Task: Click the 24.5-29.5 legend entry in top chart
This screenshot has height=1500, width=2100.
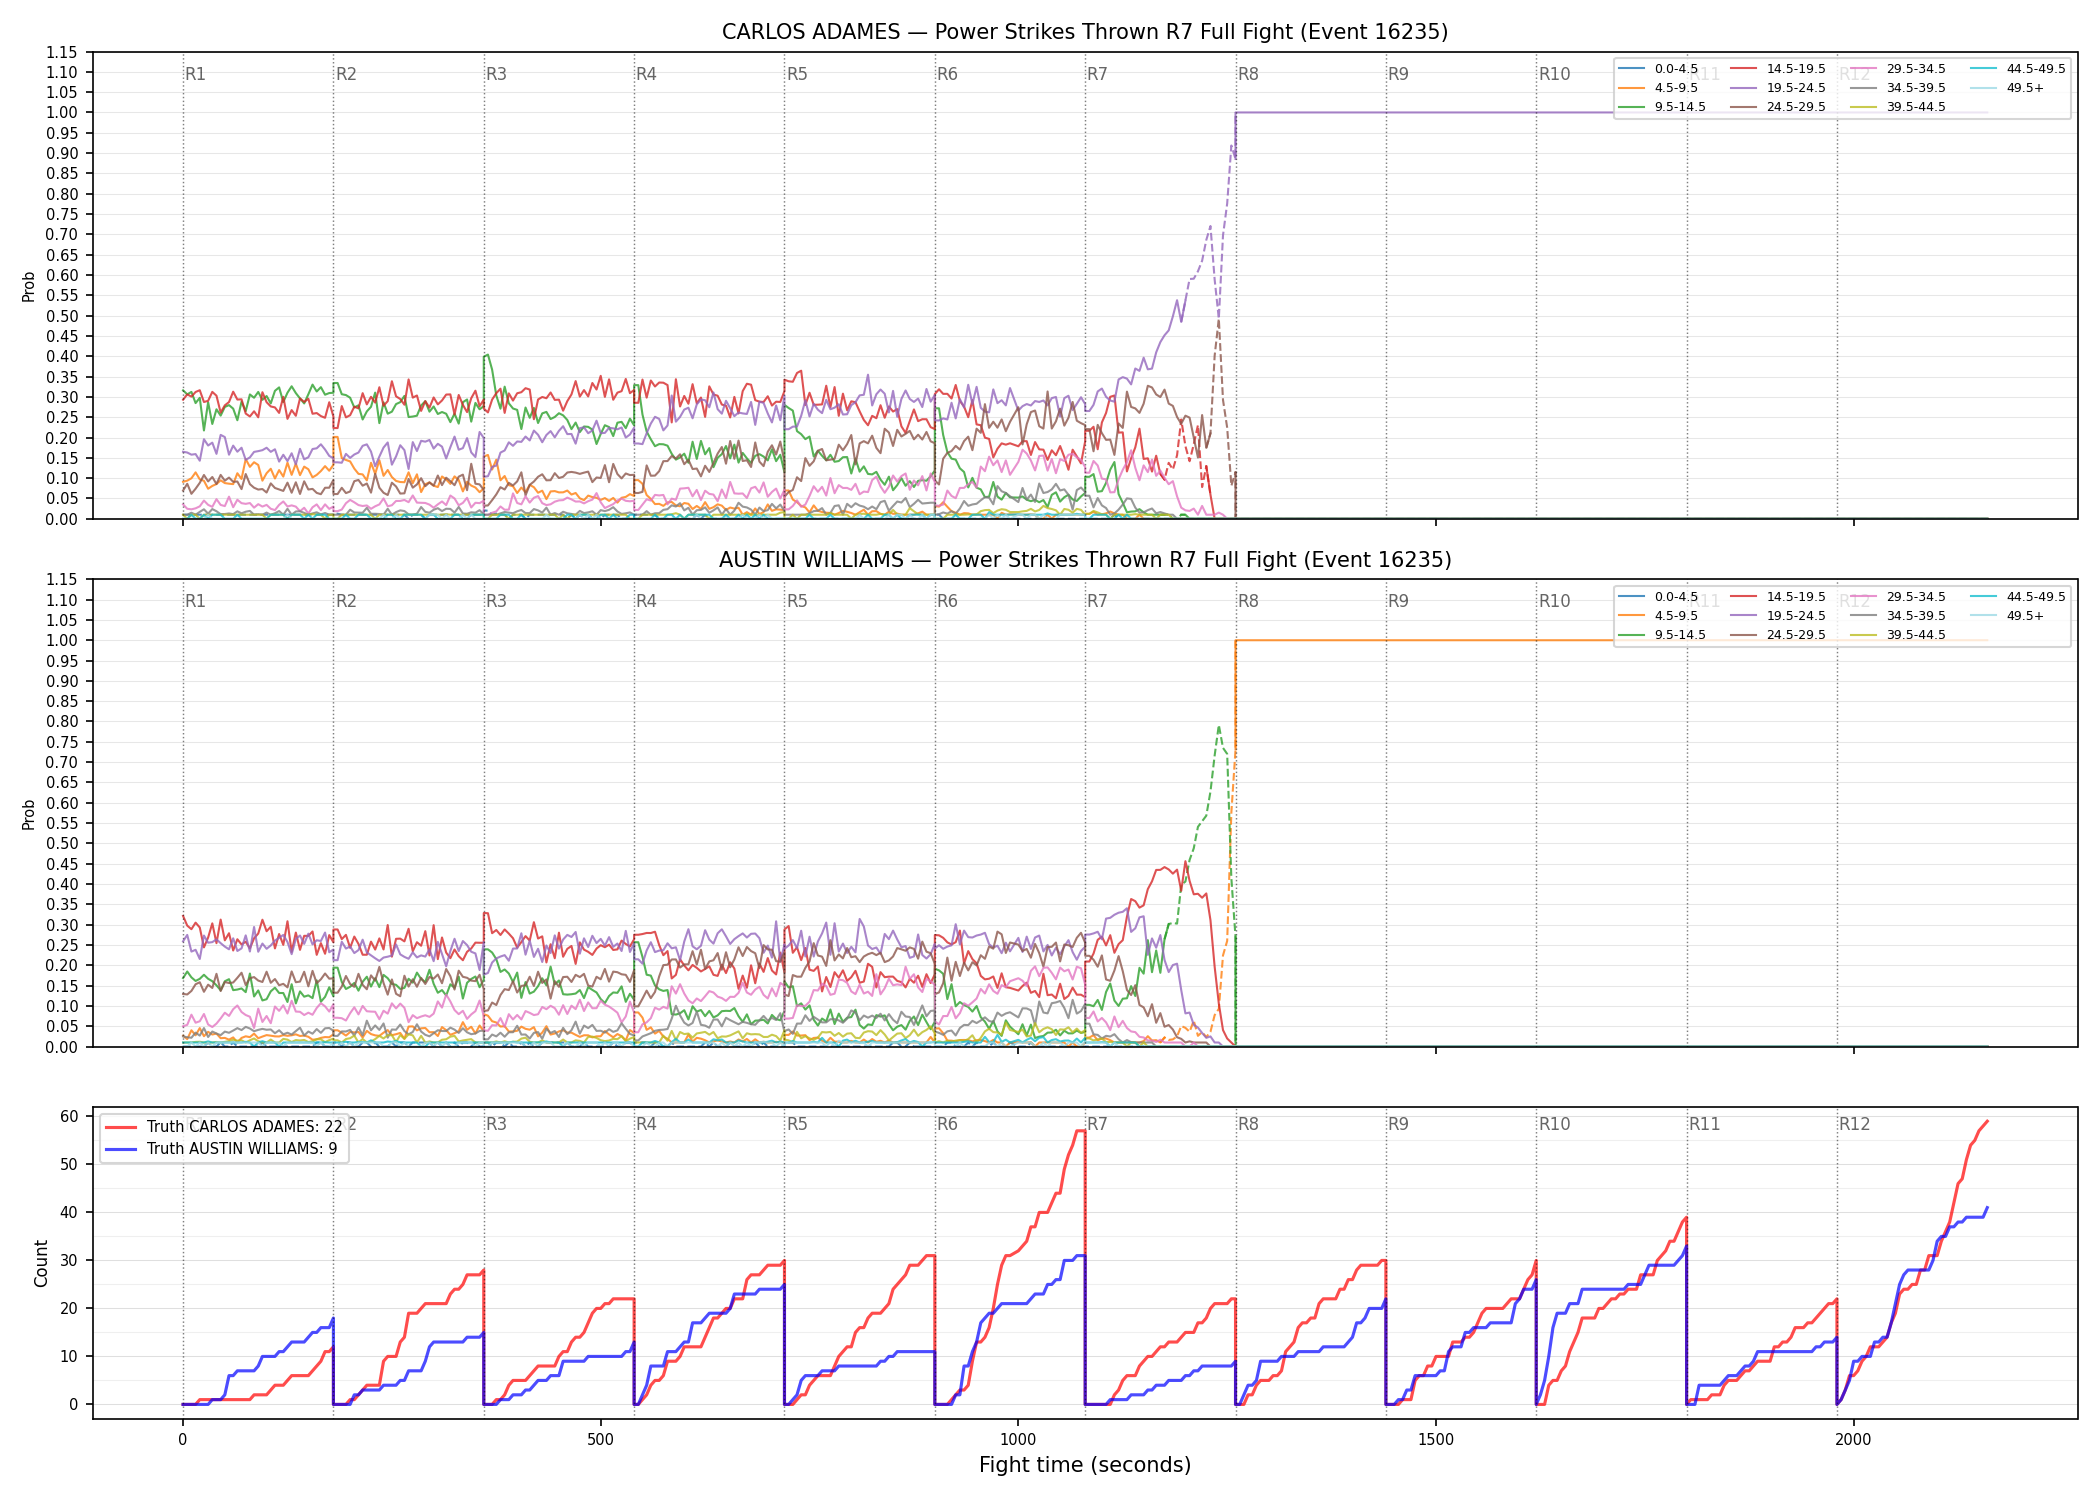Action: [1778, 107]
